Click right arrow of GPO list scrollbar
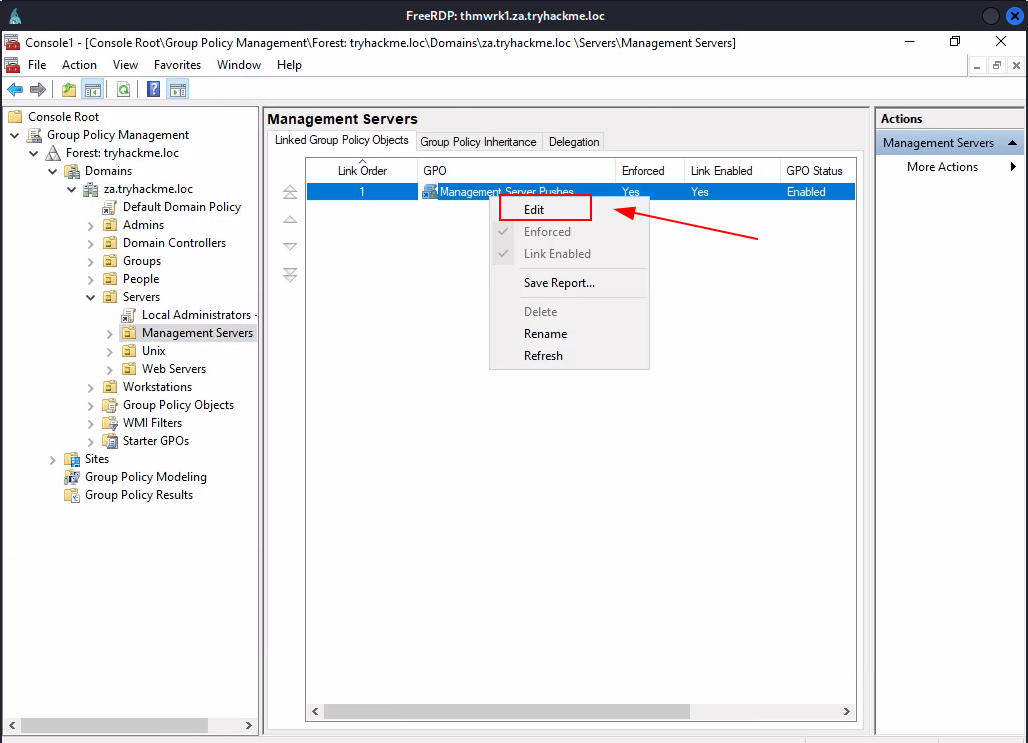The width and height of the screenshot is (1028, 743). pos(846,712)
